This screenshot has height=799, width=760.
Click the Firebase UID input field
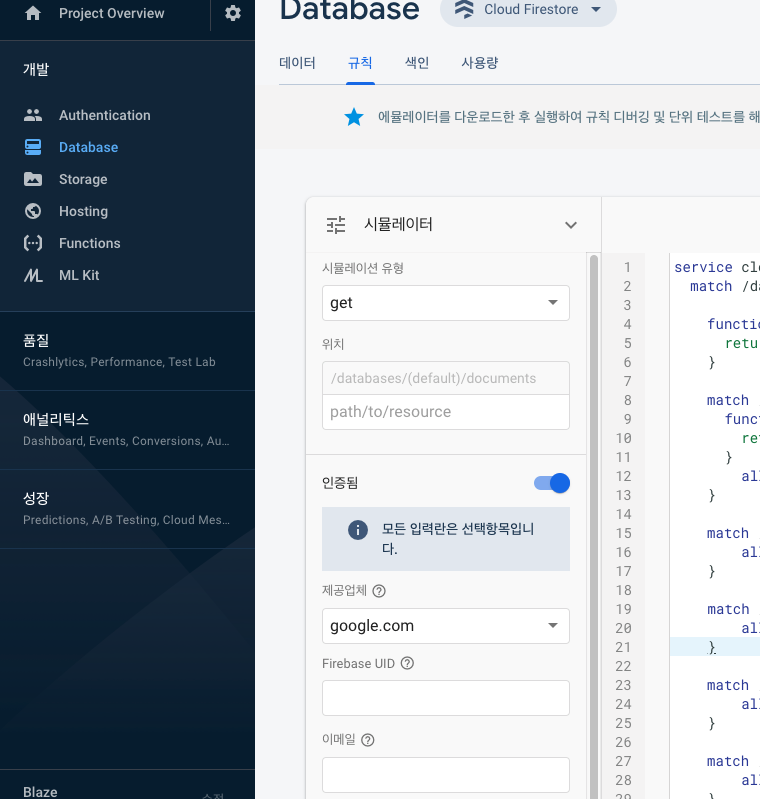(446, 698)
